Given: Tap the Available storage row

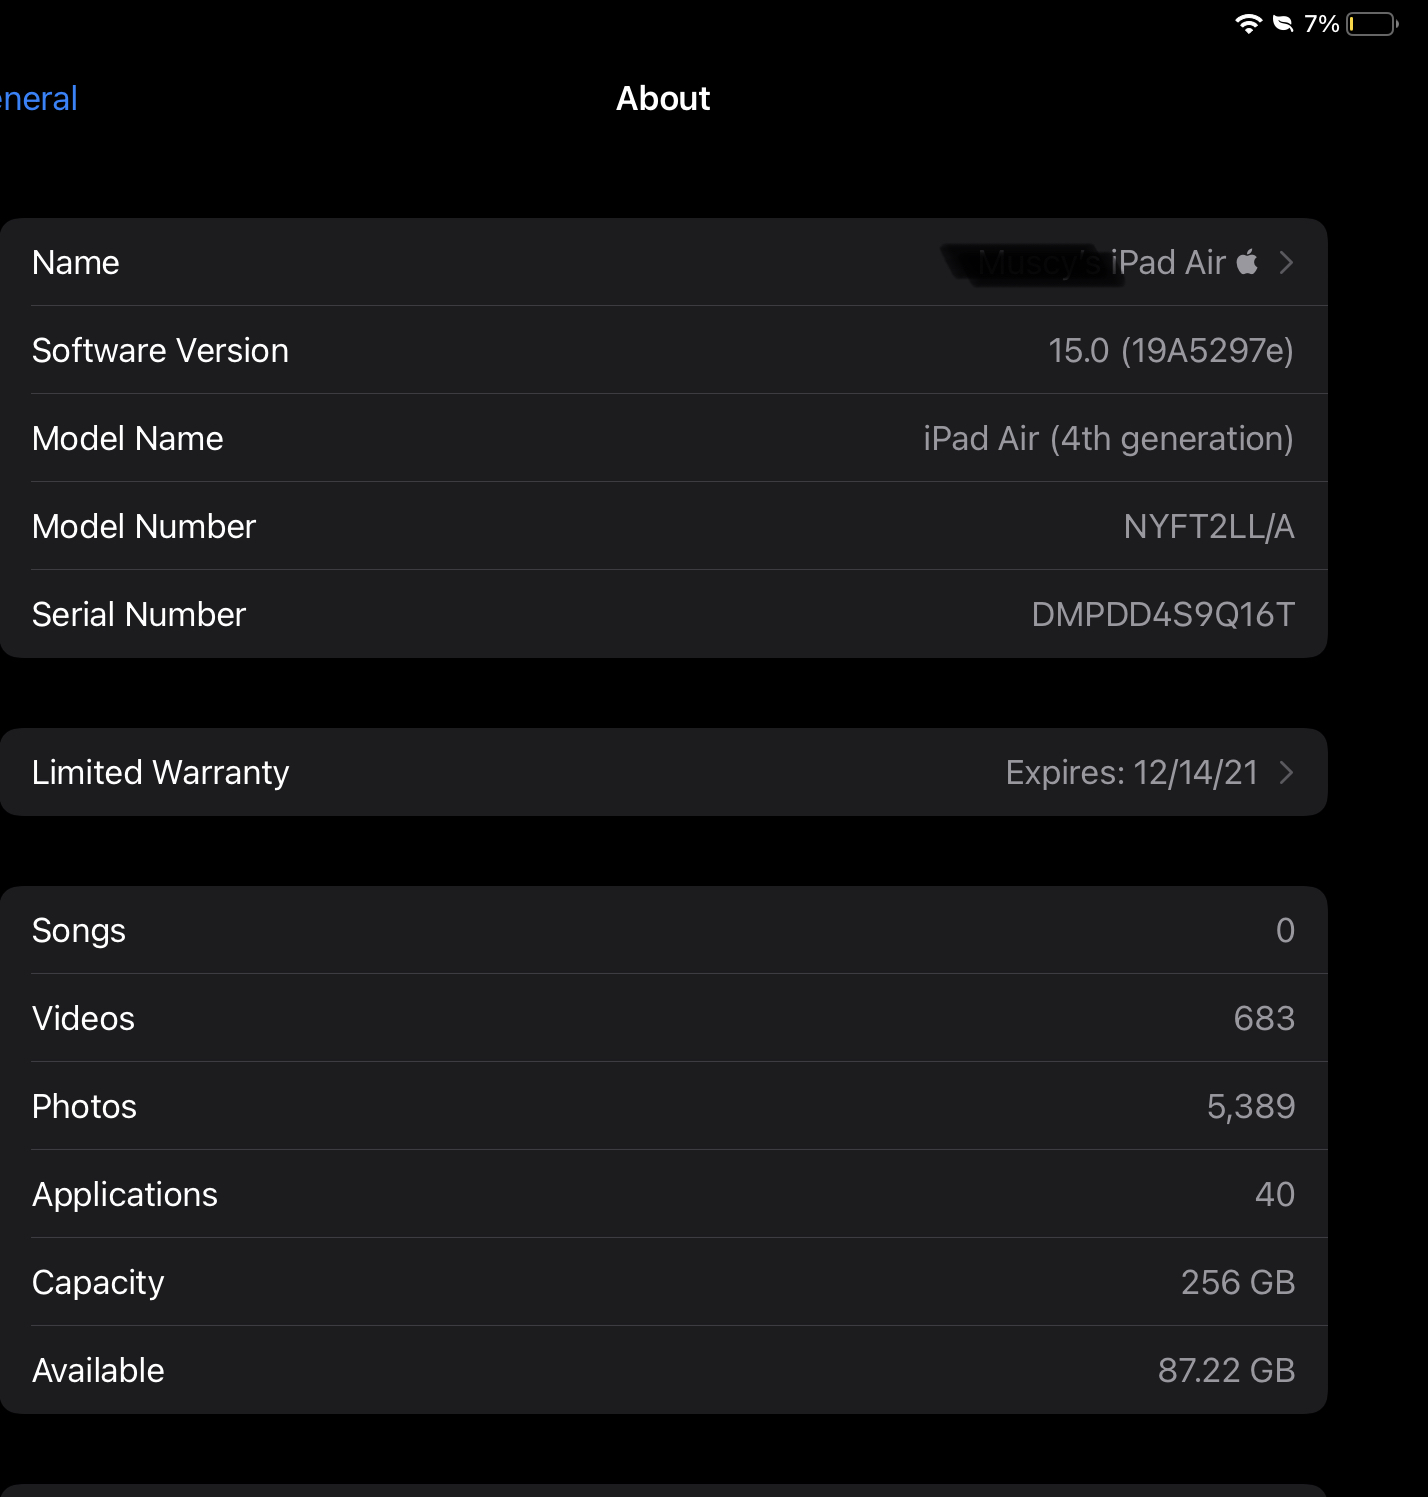Looking at the screenshot, I should tap(663, 1370).
